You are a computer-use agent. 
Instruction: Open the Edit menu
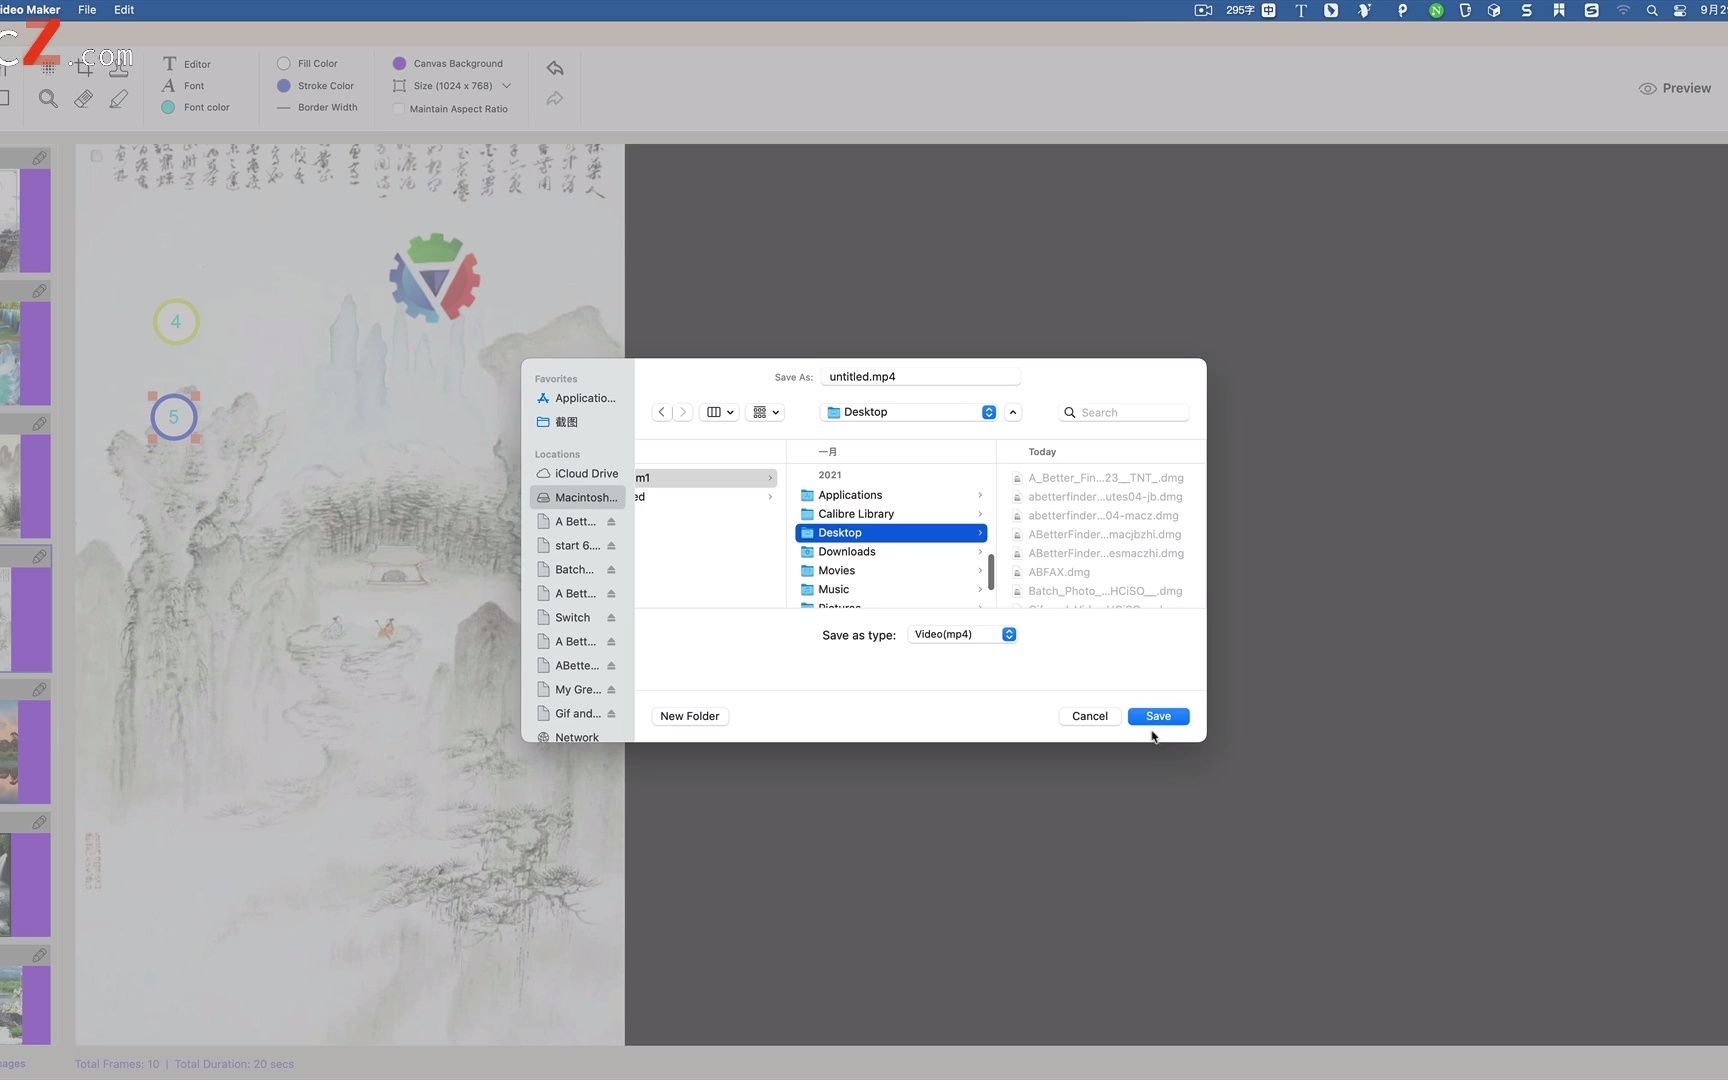[x=124, y=10]
